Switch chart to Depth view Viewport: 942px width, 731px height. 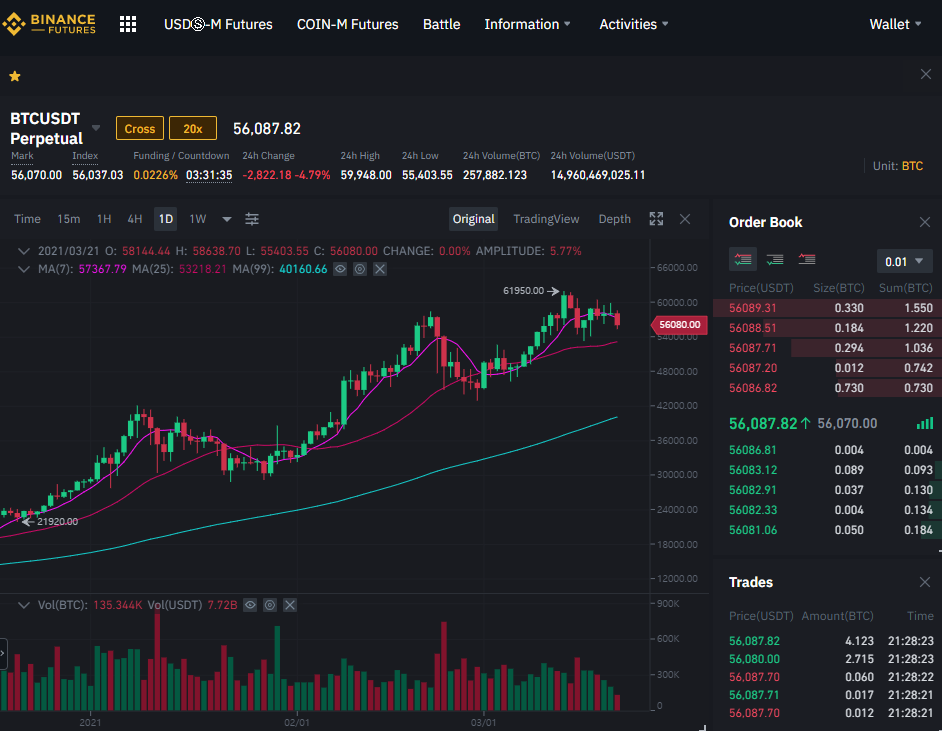pos(615,219)
